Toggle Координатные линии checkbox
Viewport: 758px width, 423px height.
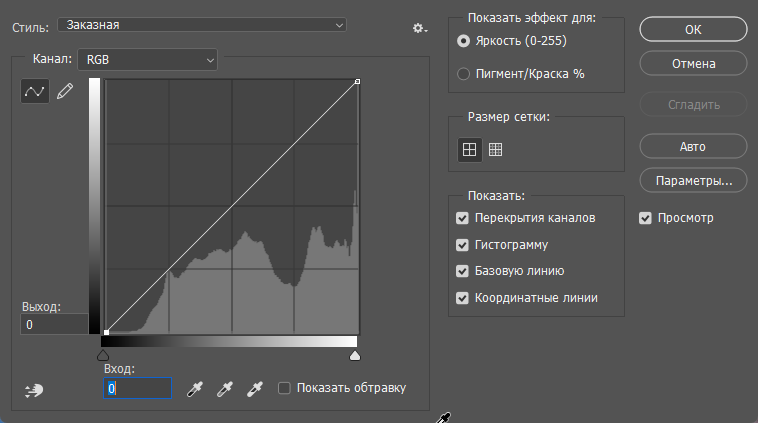[462, 298]
